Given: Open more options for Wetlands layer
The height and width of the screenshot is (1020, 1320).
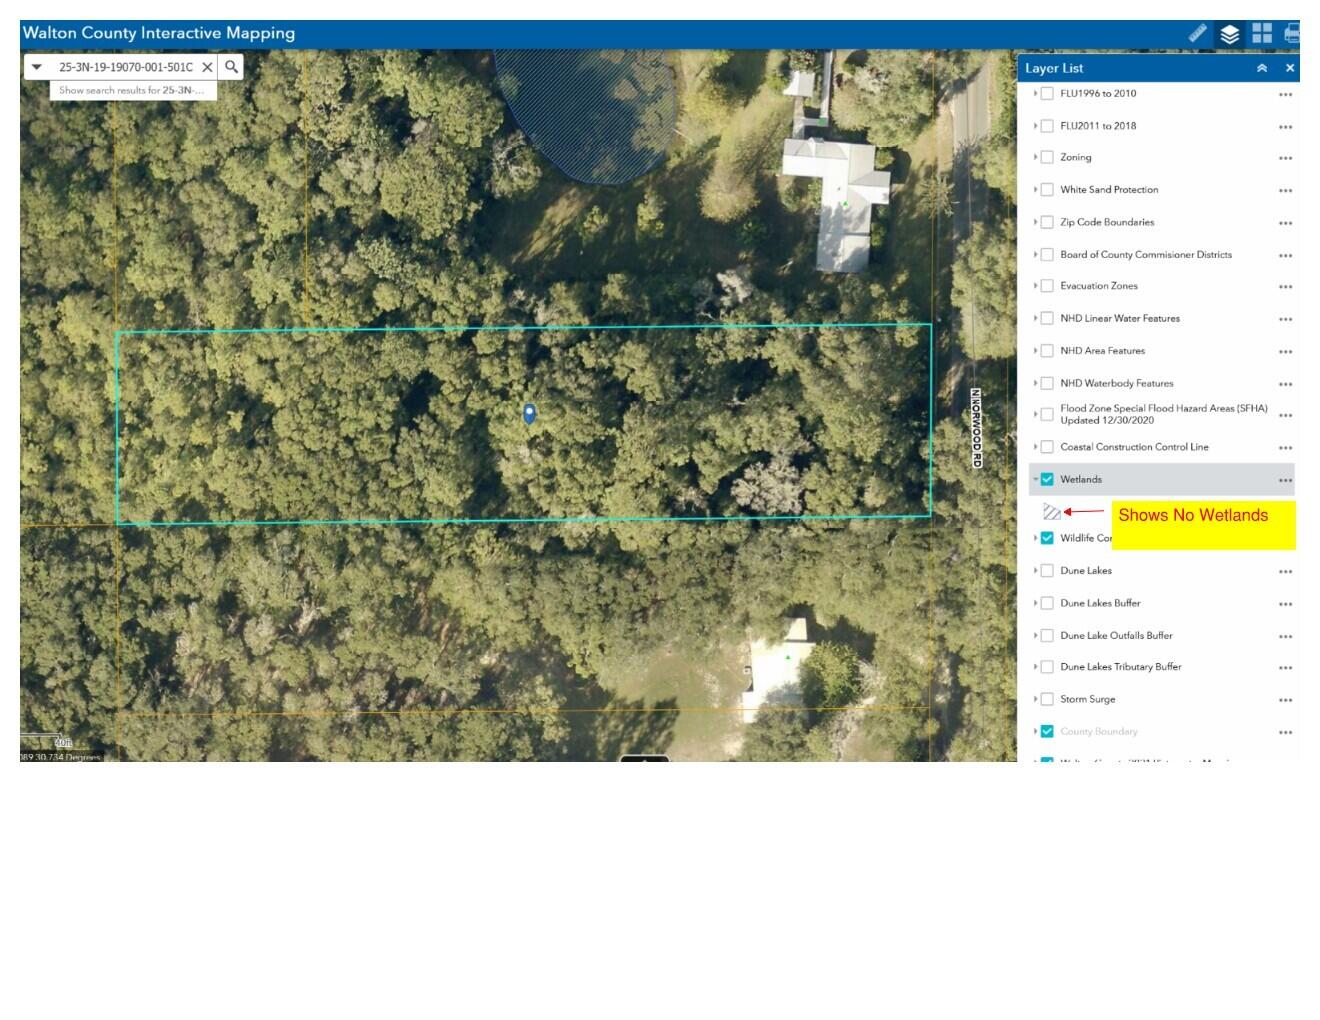Looking at the screenshot, I should [x=1285, y=480].
